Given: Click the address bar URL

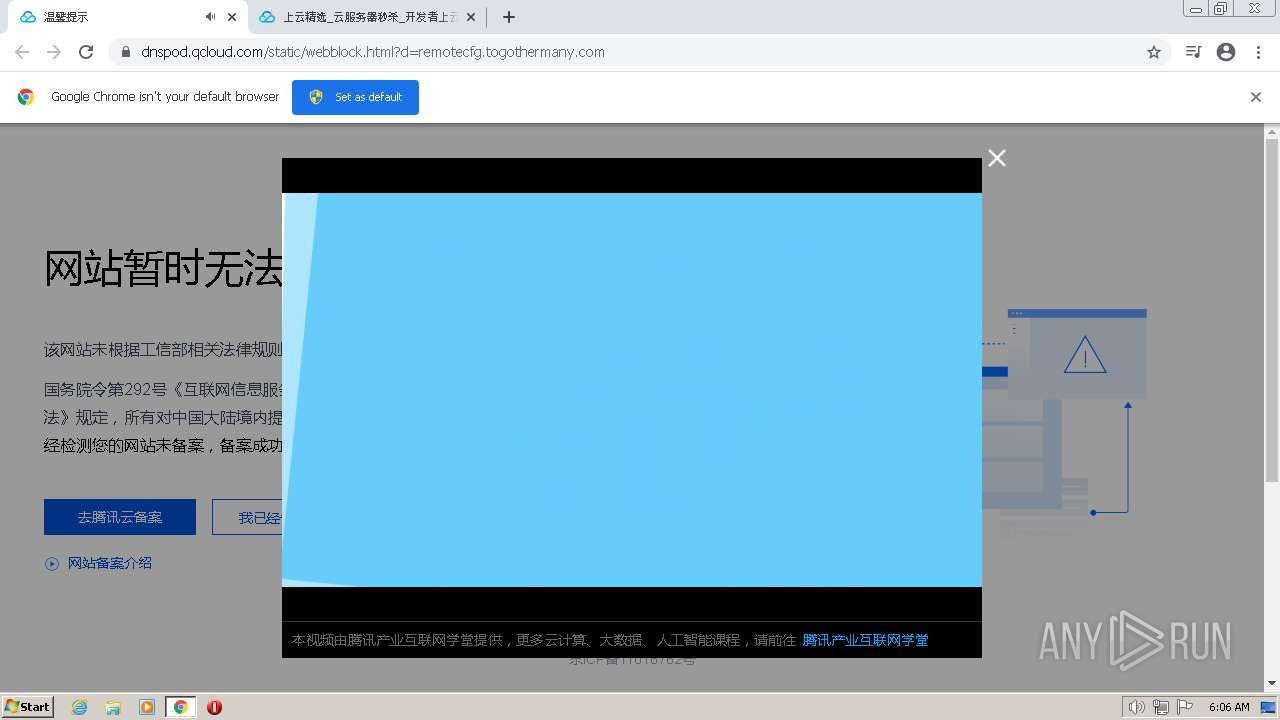Looking at the screenshot, I should (x=373, y=52).
